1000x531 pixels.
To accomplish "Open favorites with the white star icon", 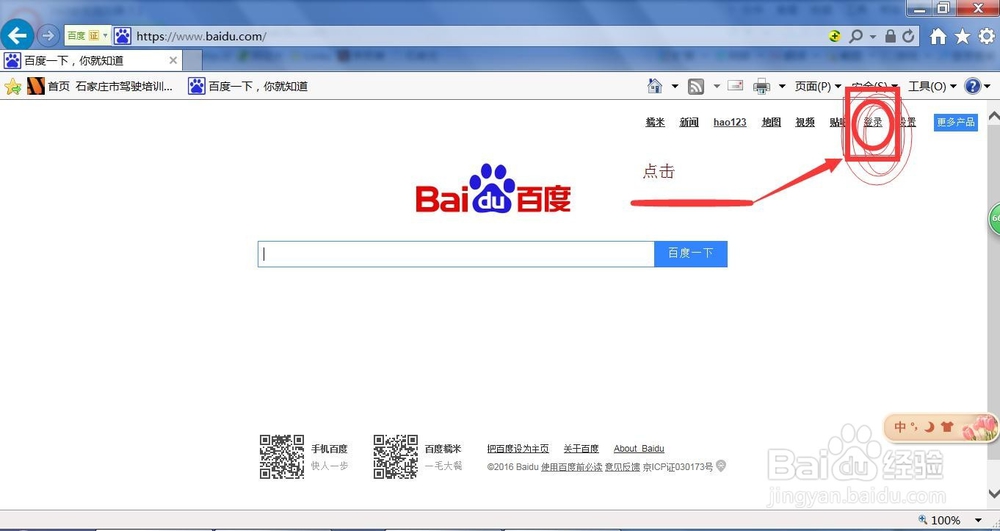I will (962, 36).
